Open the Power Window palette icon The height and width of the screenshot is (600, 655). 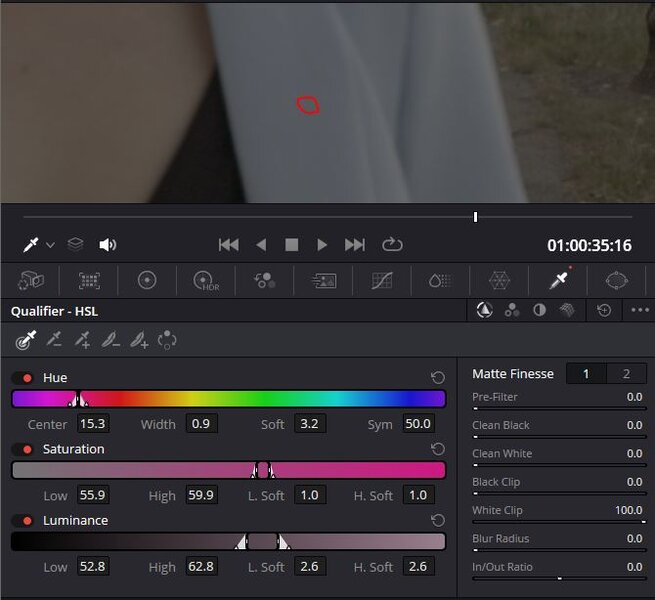(617, 281)
